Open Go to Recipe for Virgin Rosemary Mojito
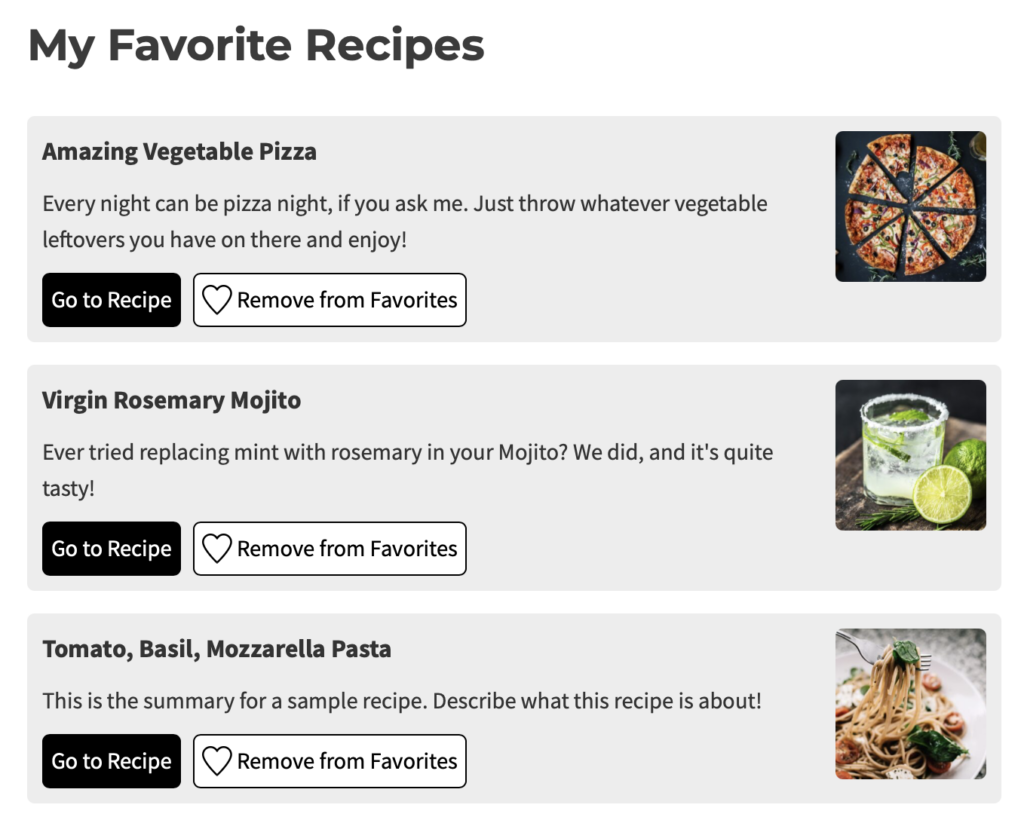Viewport: 1024px width, 826px height. coord(111,549)
